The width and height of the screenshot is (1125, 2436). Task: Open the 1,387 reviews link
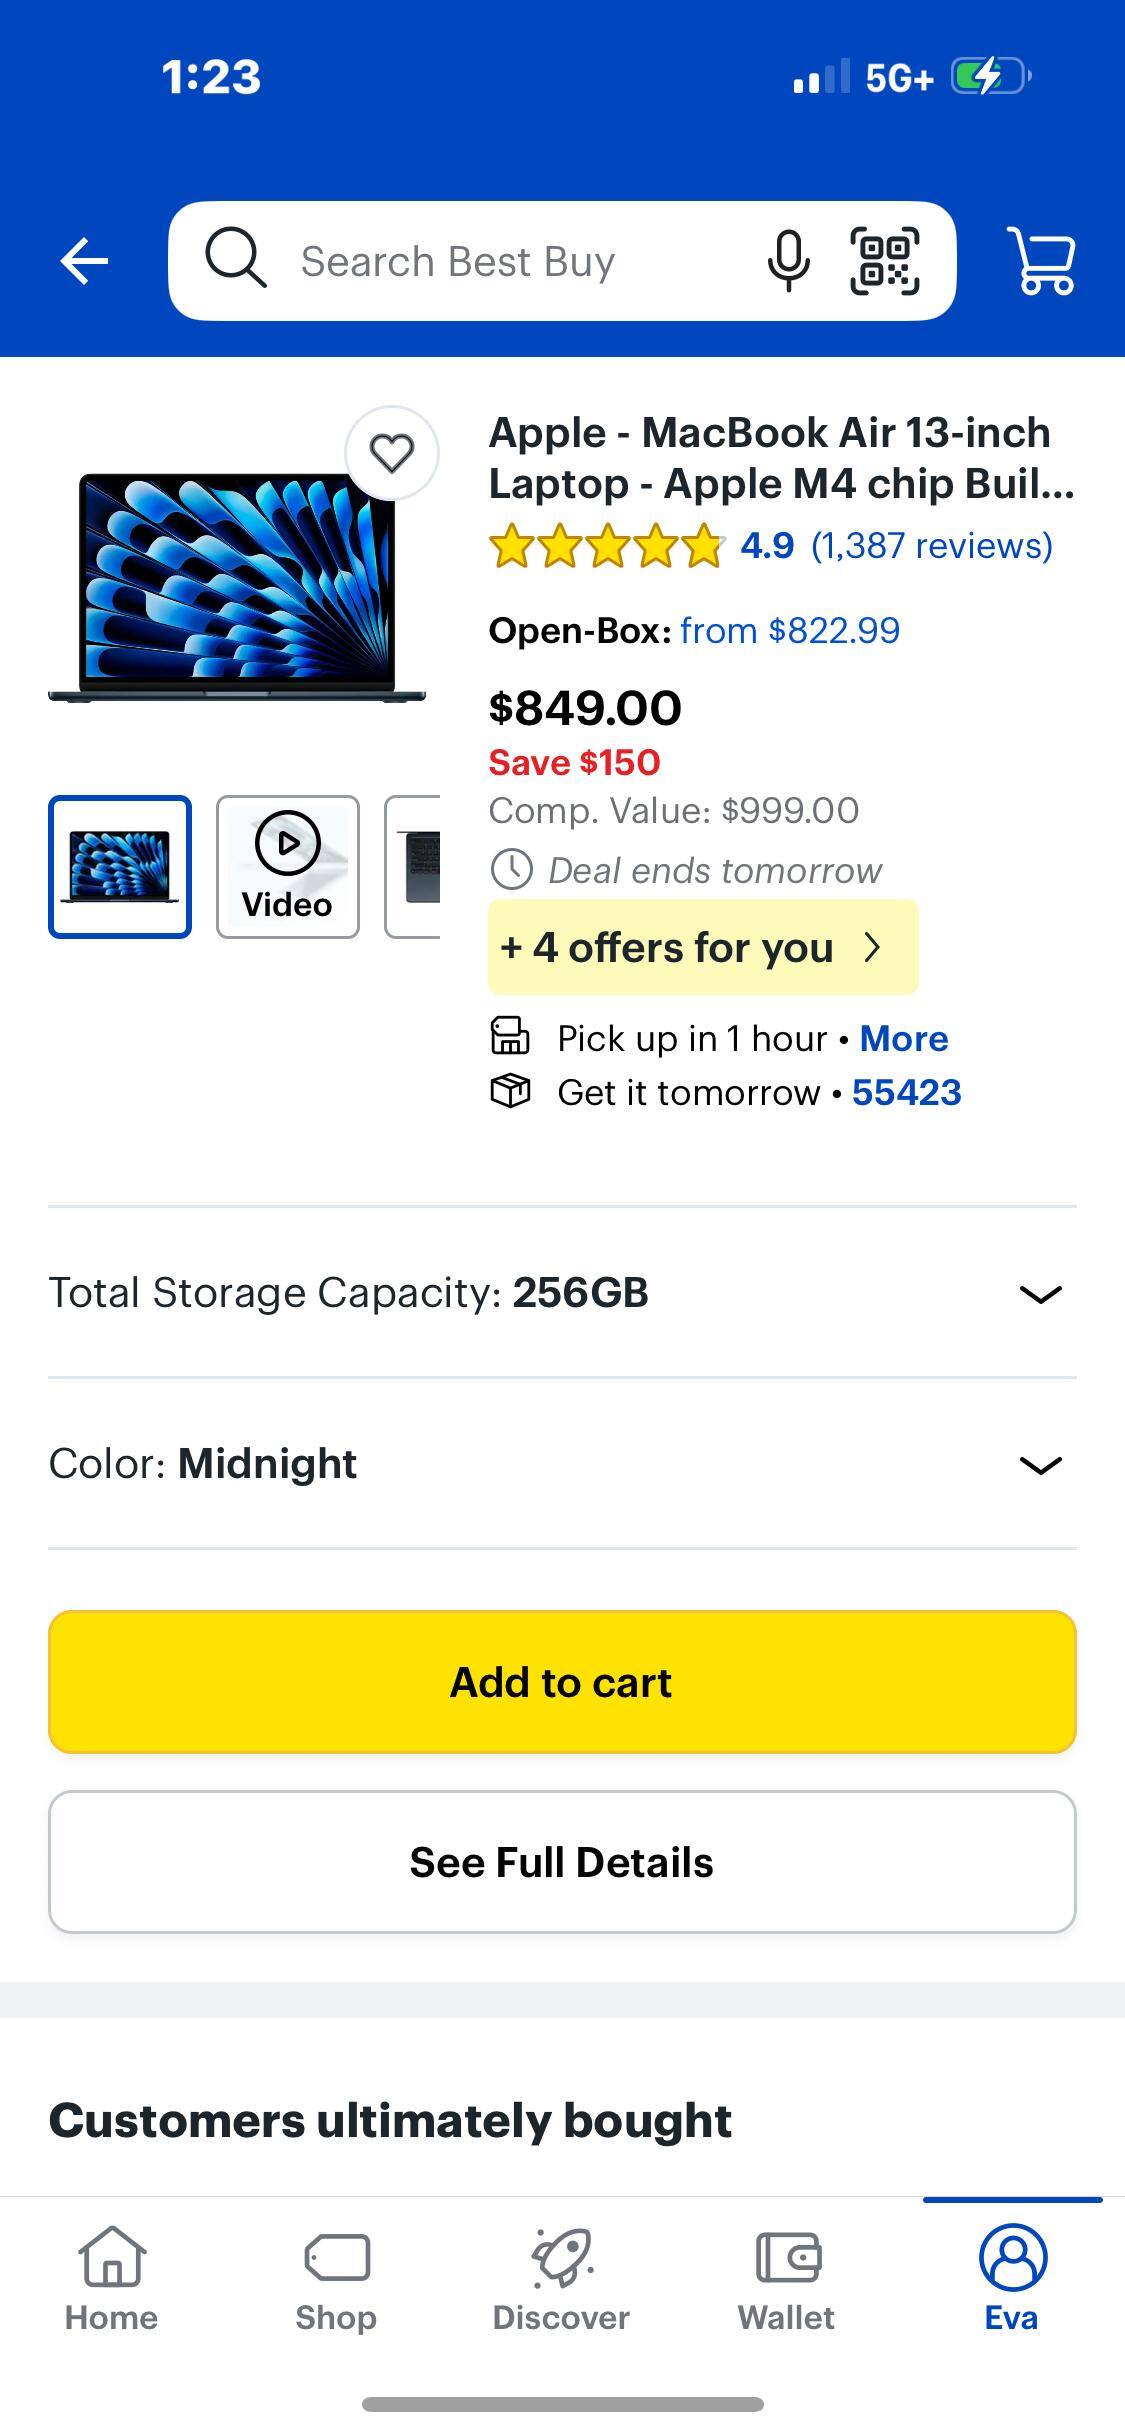click(x=931, y=546)
